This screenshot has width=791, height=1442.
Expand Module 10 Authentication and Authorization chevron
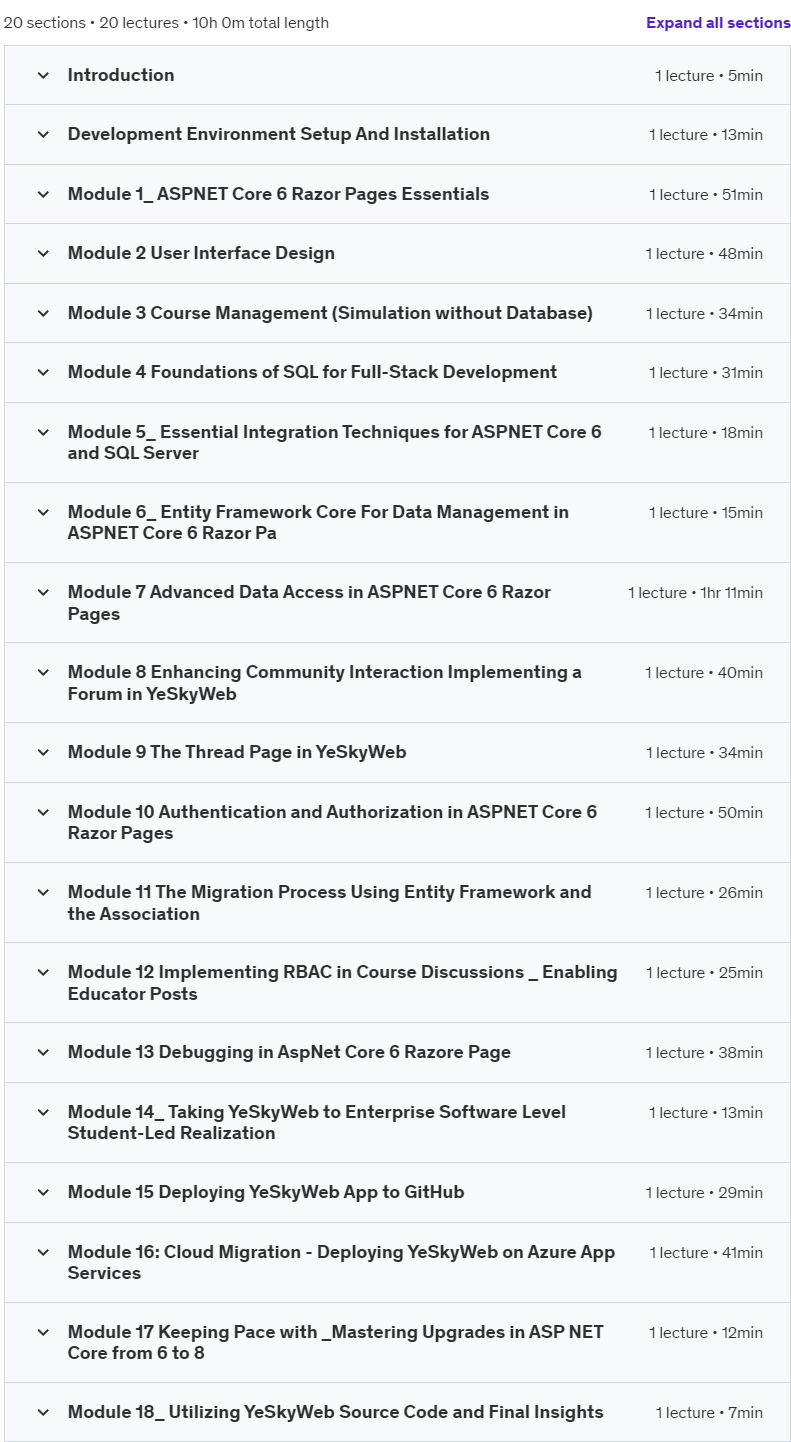click(43, 812)
